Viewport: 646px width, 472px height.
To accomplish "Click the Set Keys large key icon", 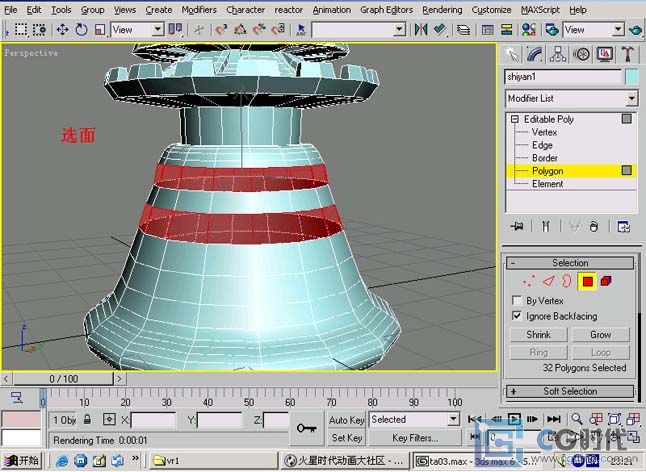I will 306,428.
